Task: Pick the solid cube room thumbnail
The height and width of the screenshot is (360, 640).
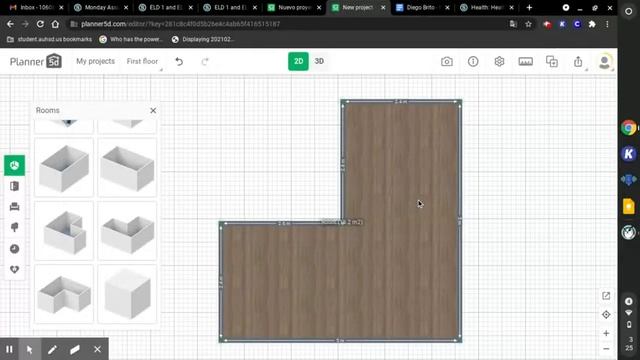Action: [x=127, y=294]
